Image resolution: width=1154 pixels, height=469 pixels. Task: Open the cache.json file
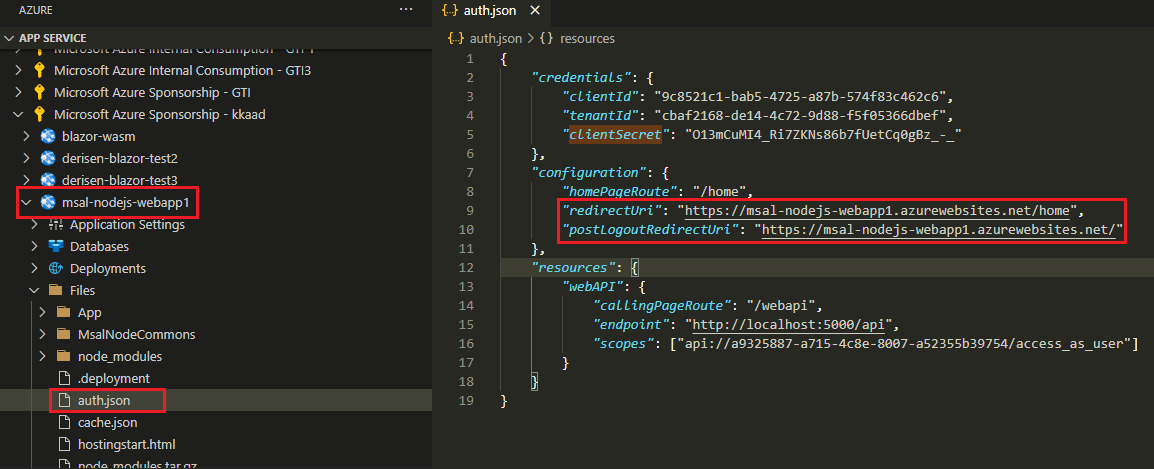coord(107,422)
